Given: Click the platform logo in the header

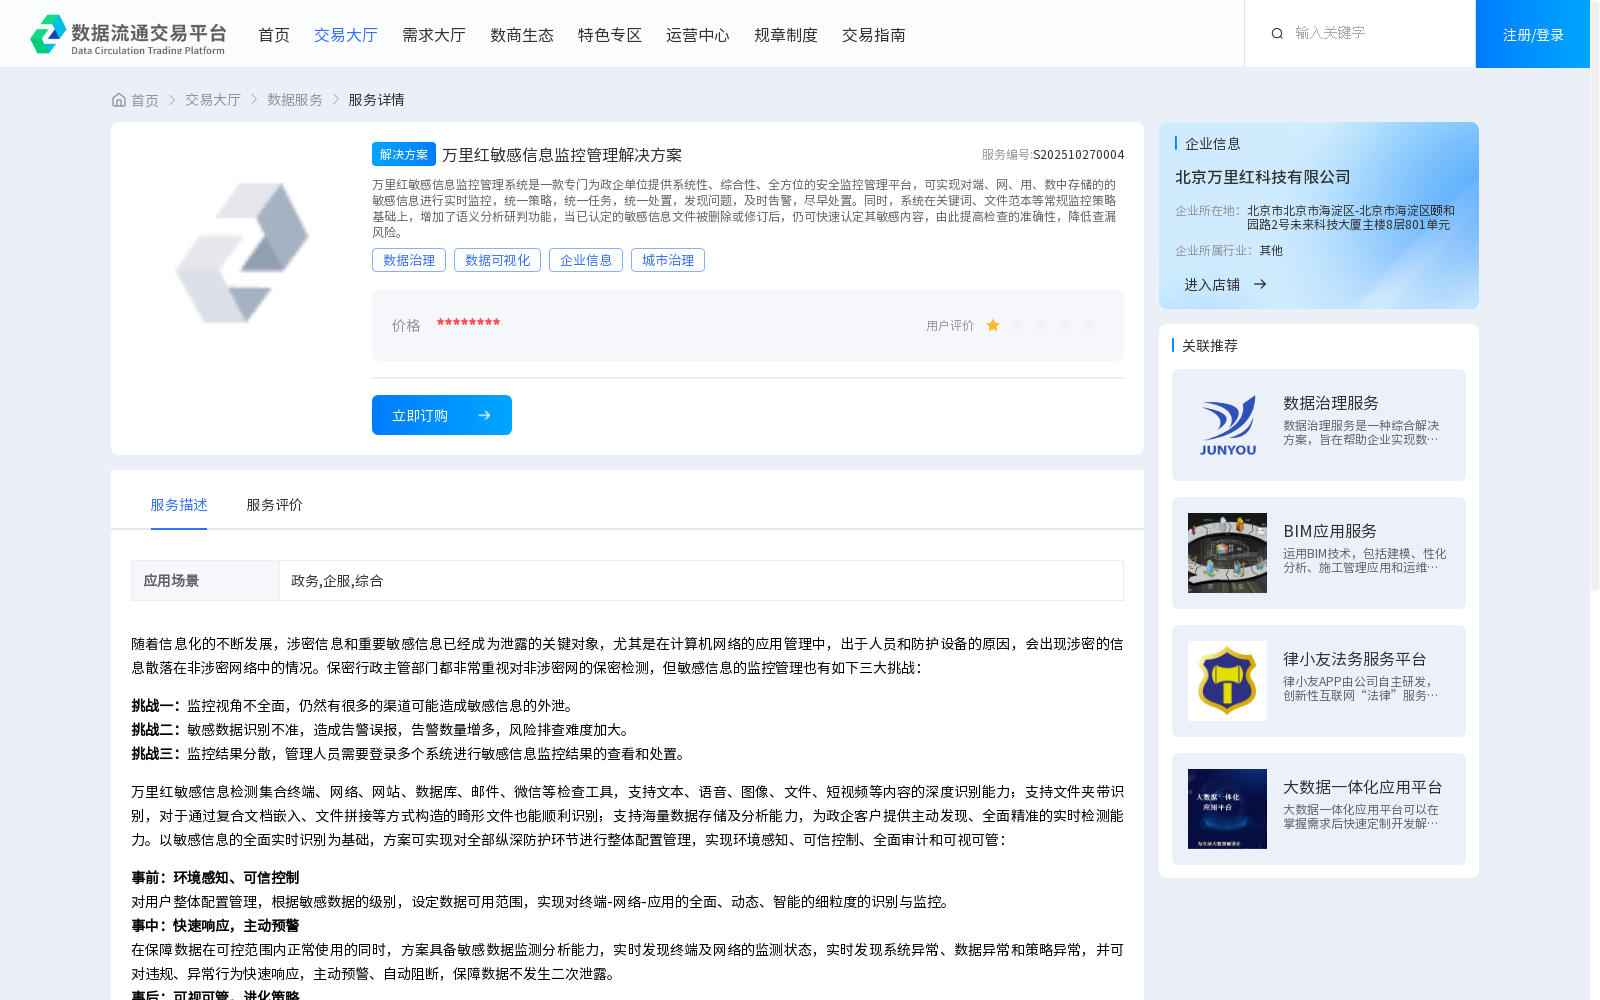Looking at the screenshot, I should click(128, 34).
